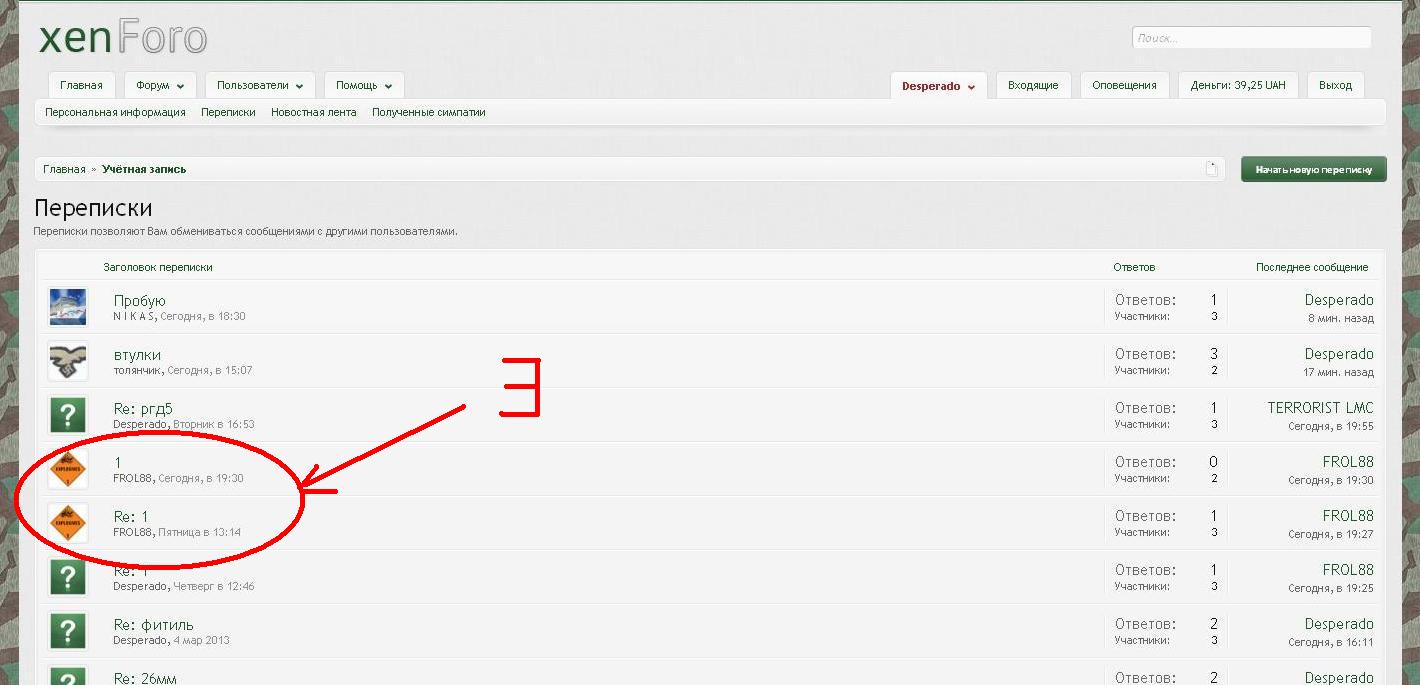Open the Desperado account dropdown
The height and width of the screenshot is (685, 1420).
(938, 86)
